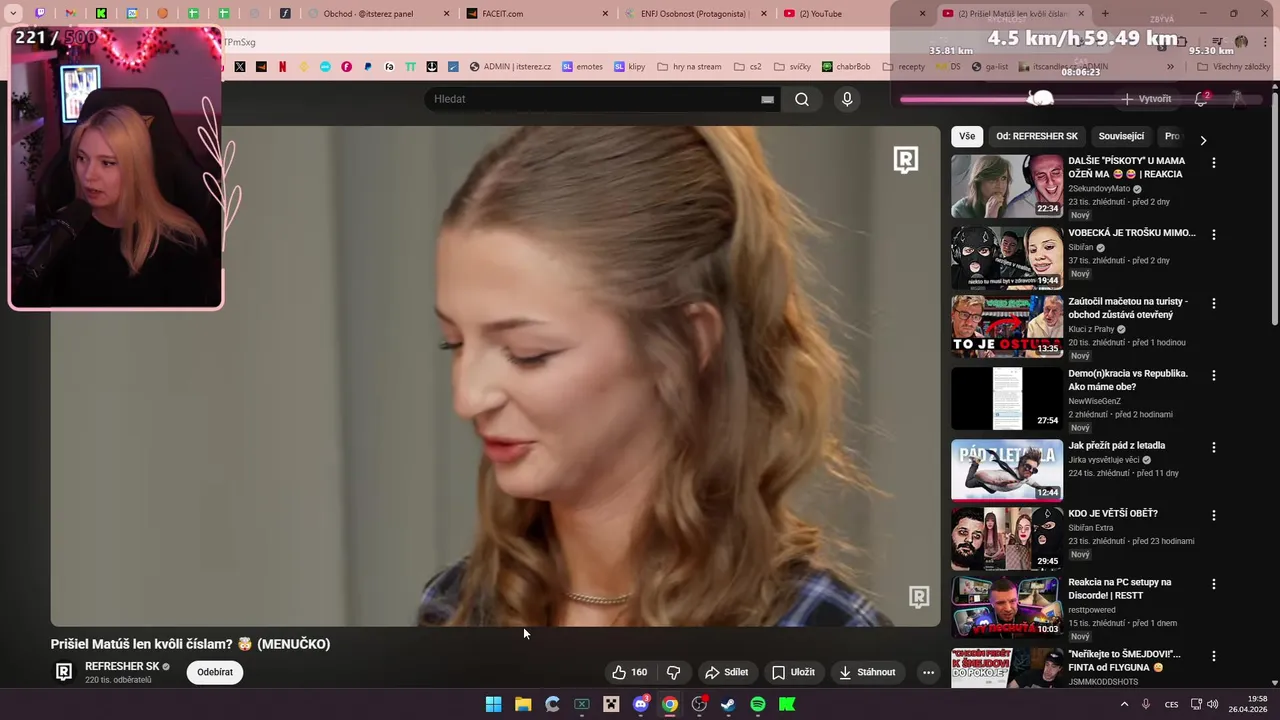1280x720 pixels.
Task: Click the Sdílet share button
Action: [726, 672]
